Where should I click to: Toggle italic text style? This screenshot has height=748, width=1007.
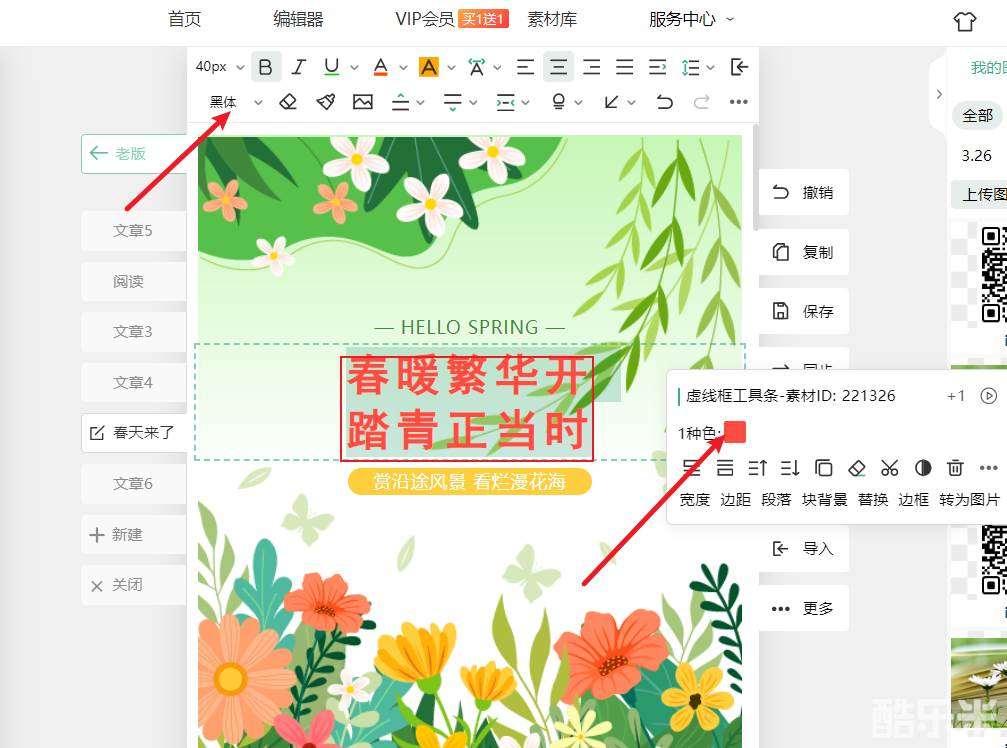pos(298,67)
